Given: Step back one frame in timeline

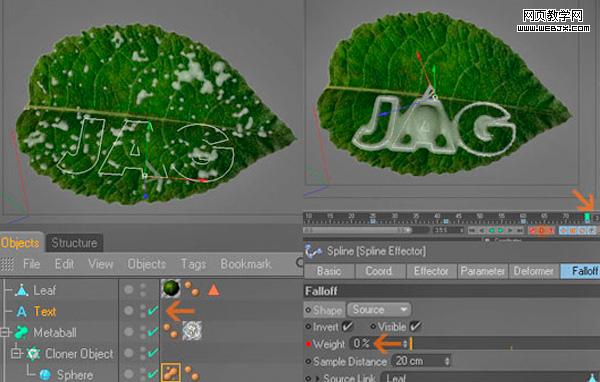Looking at the screenshot, I should click(482, 230).
